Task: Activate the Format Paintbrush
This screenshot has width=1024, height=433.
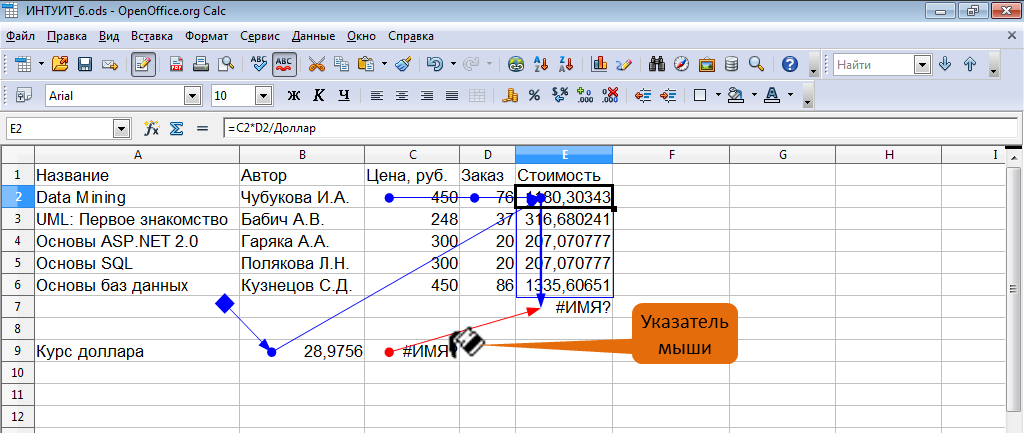Action: (404, 64)
